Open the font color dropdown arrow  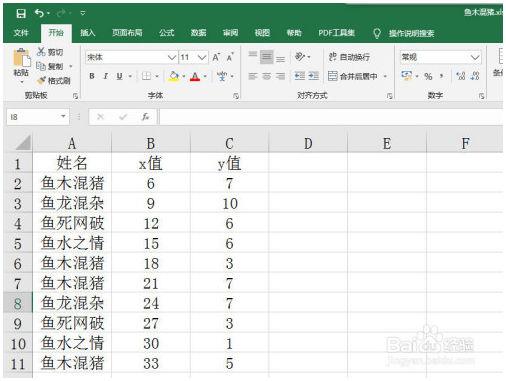point(205,76)
